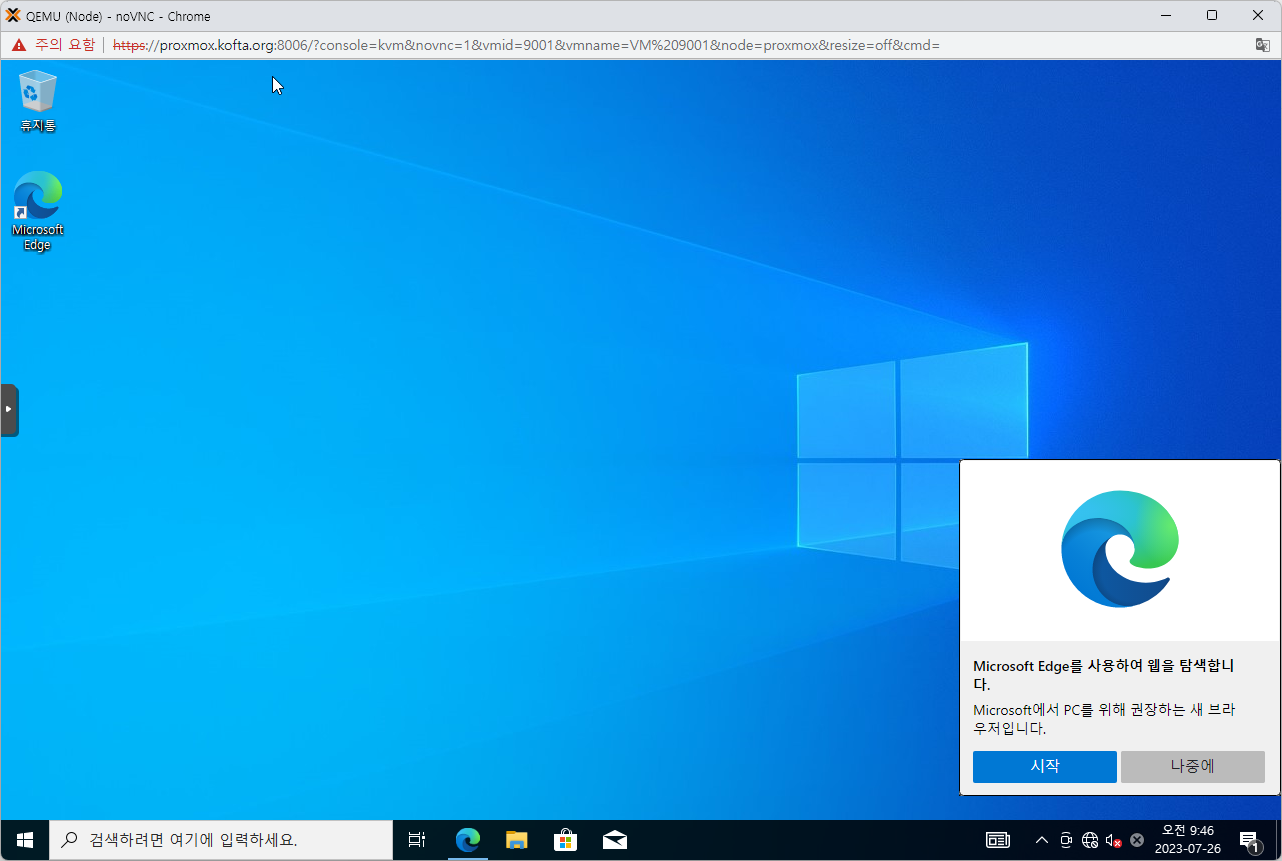
Task: Open the Windows Start menu
Action: [25, 840]
